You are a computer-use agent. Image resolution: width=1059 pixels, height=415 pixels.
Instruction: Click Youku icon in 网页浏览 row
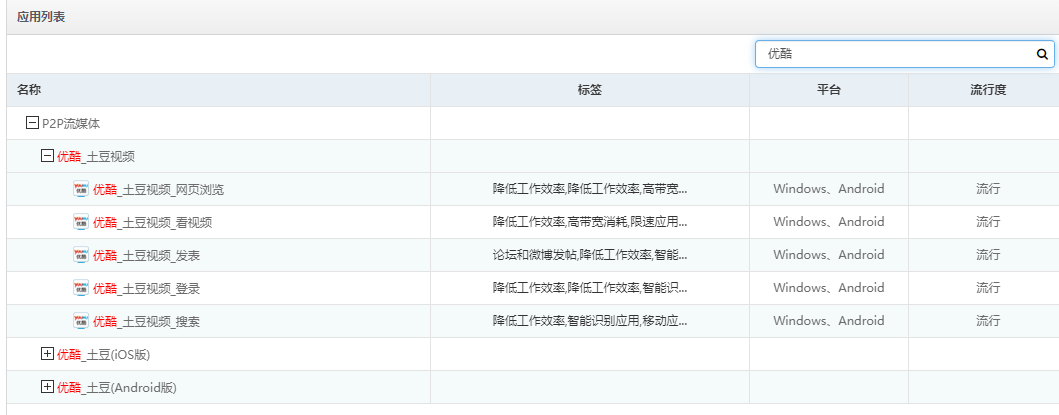(81, 189)
